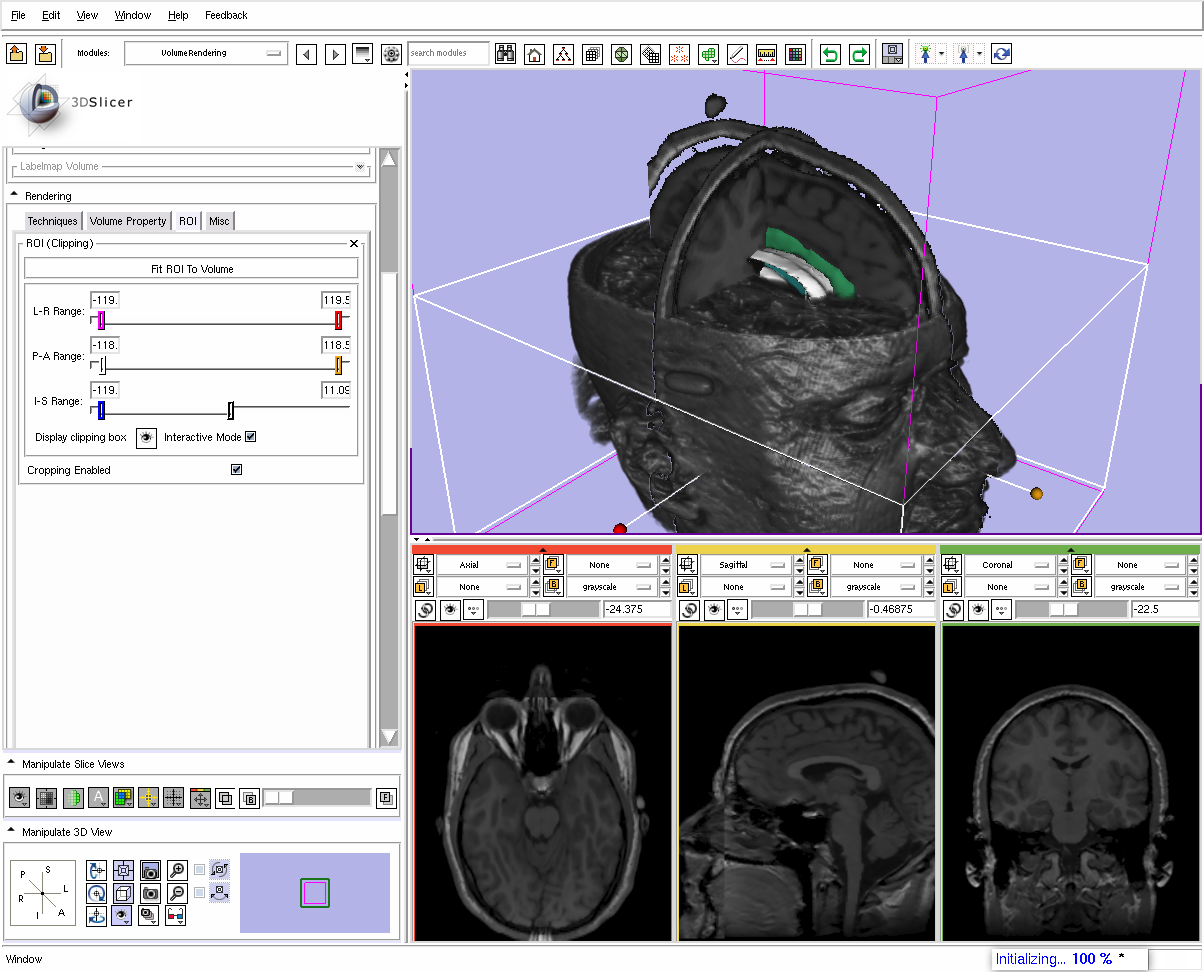
Task: Click the Feedback menu item
Action: [226, 15]
